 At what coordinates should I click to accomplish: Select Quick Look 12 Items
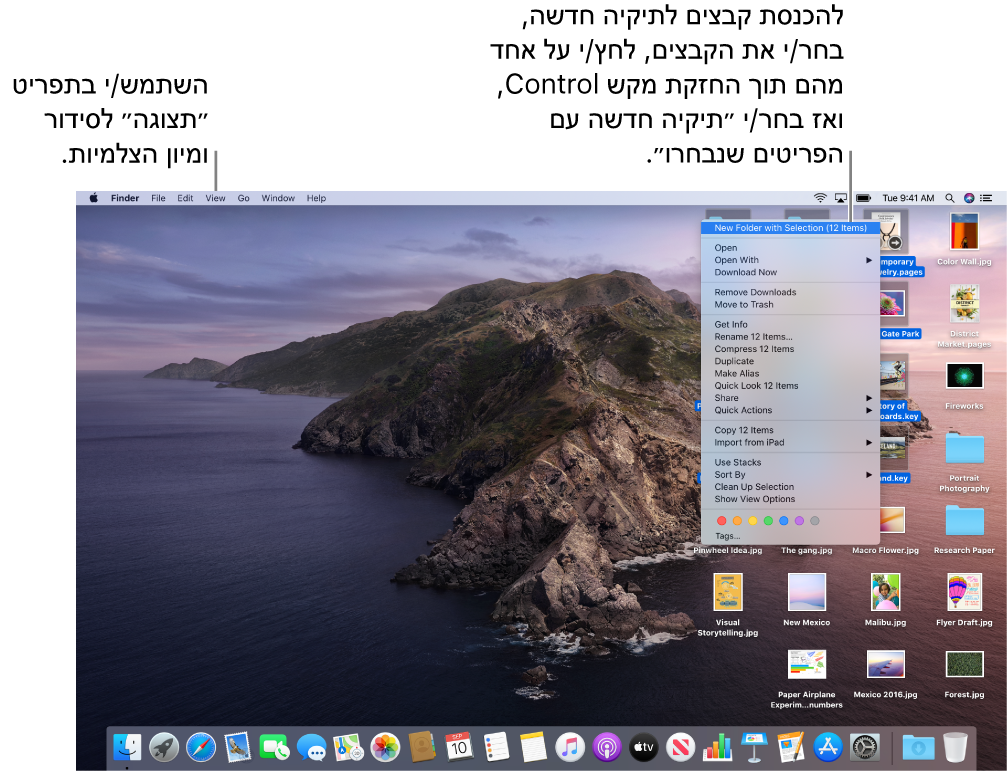(x=790, y=386)
